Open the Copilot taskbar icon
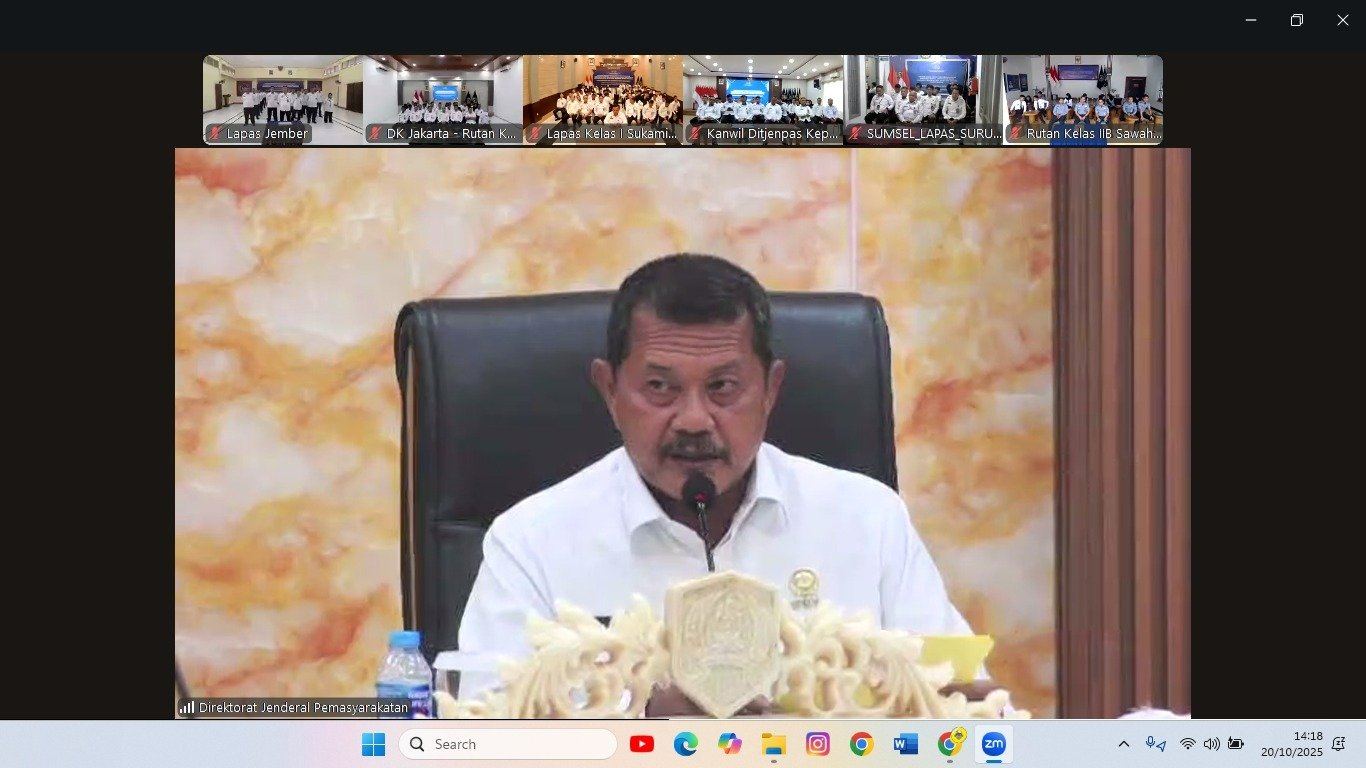This screenshot has height=768, width=1366. point(729,744)
